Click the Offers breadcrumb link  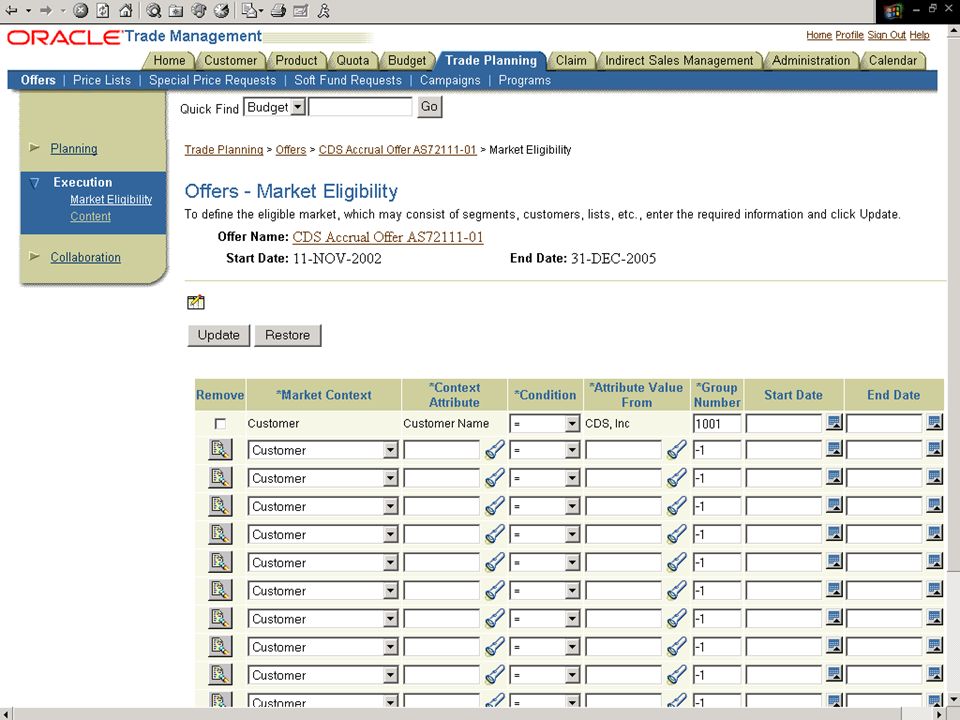(x=291, y=150)
